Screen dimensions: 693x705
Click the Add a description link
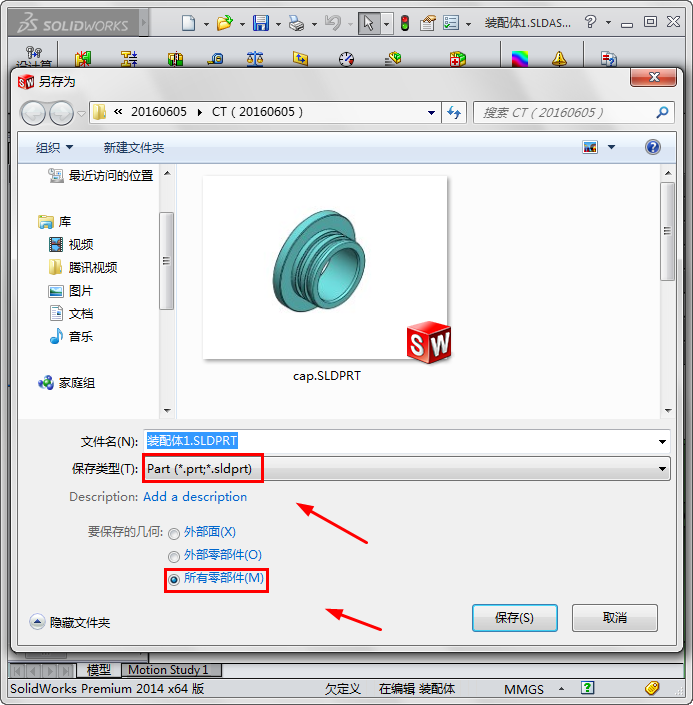[195, 497]
